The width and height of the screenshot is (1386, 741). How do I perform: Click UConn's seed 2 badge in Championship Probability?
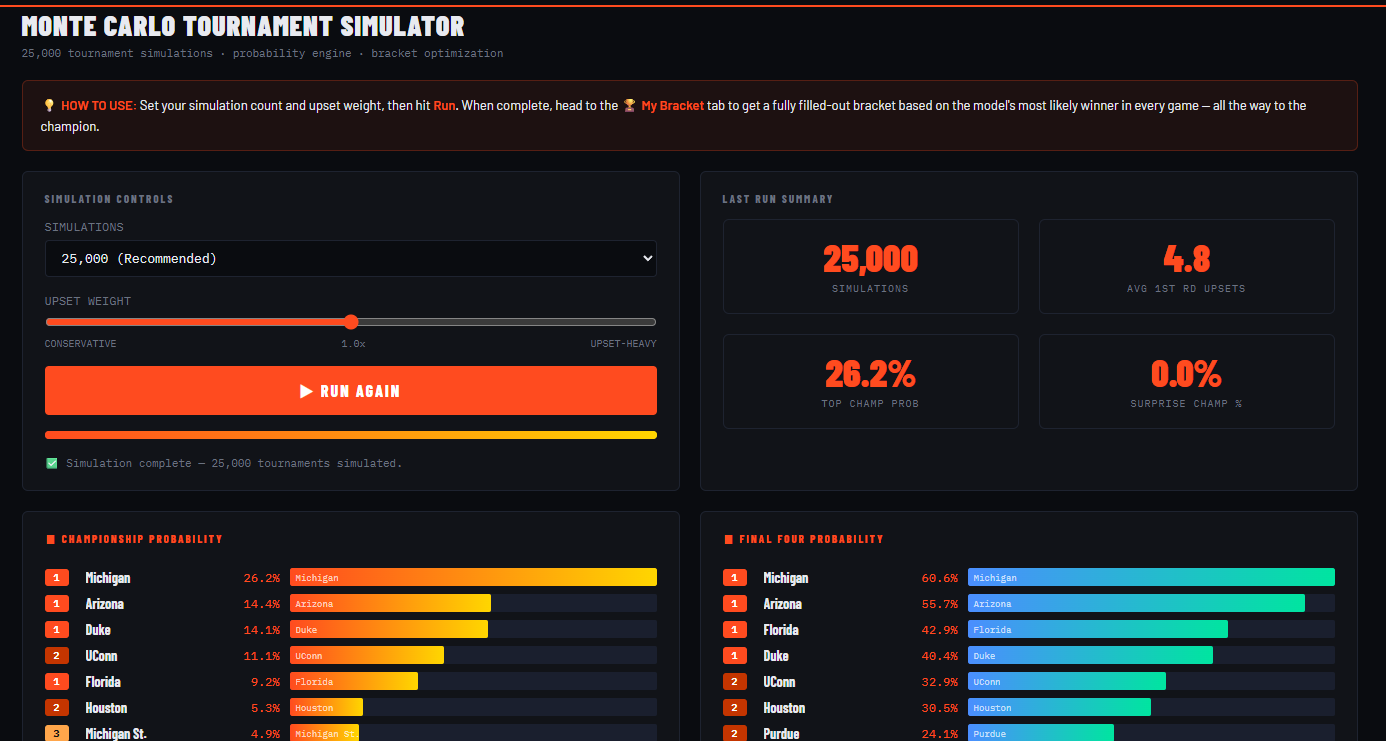(57, 656)
